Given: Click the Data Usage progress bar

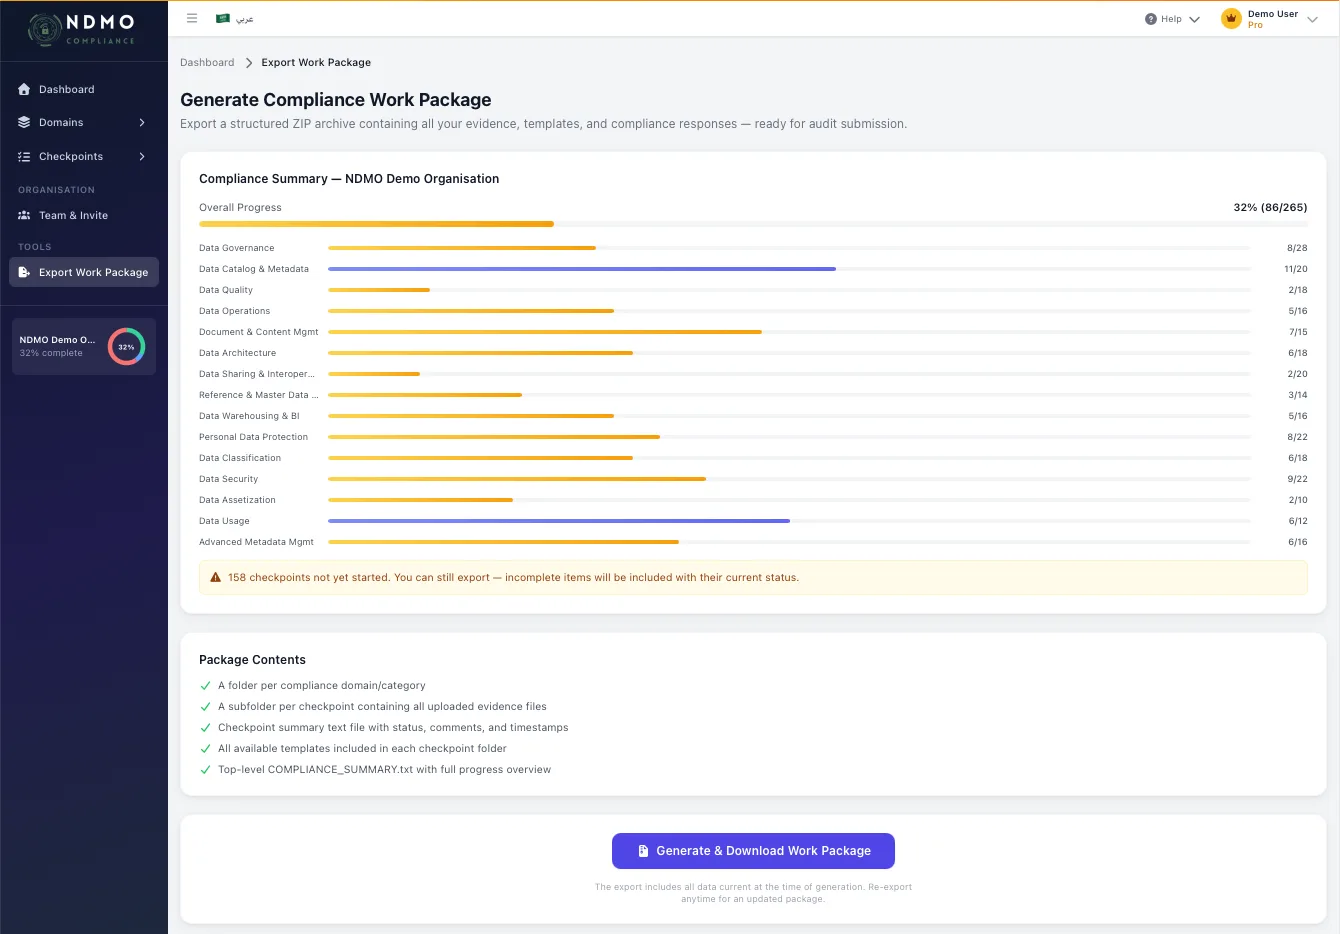Looking at the screenshot, I should tap(789, 521).
